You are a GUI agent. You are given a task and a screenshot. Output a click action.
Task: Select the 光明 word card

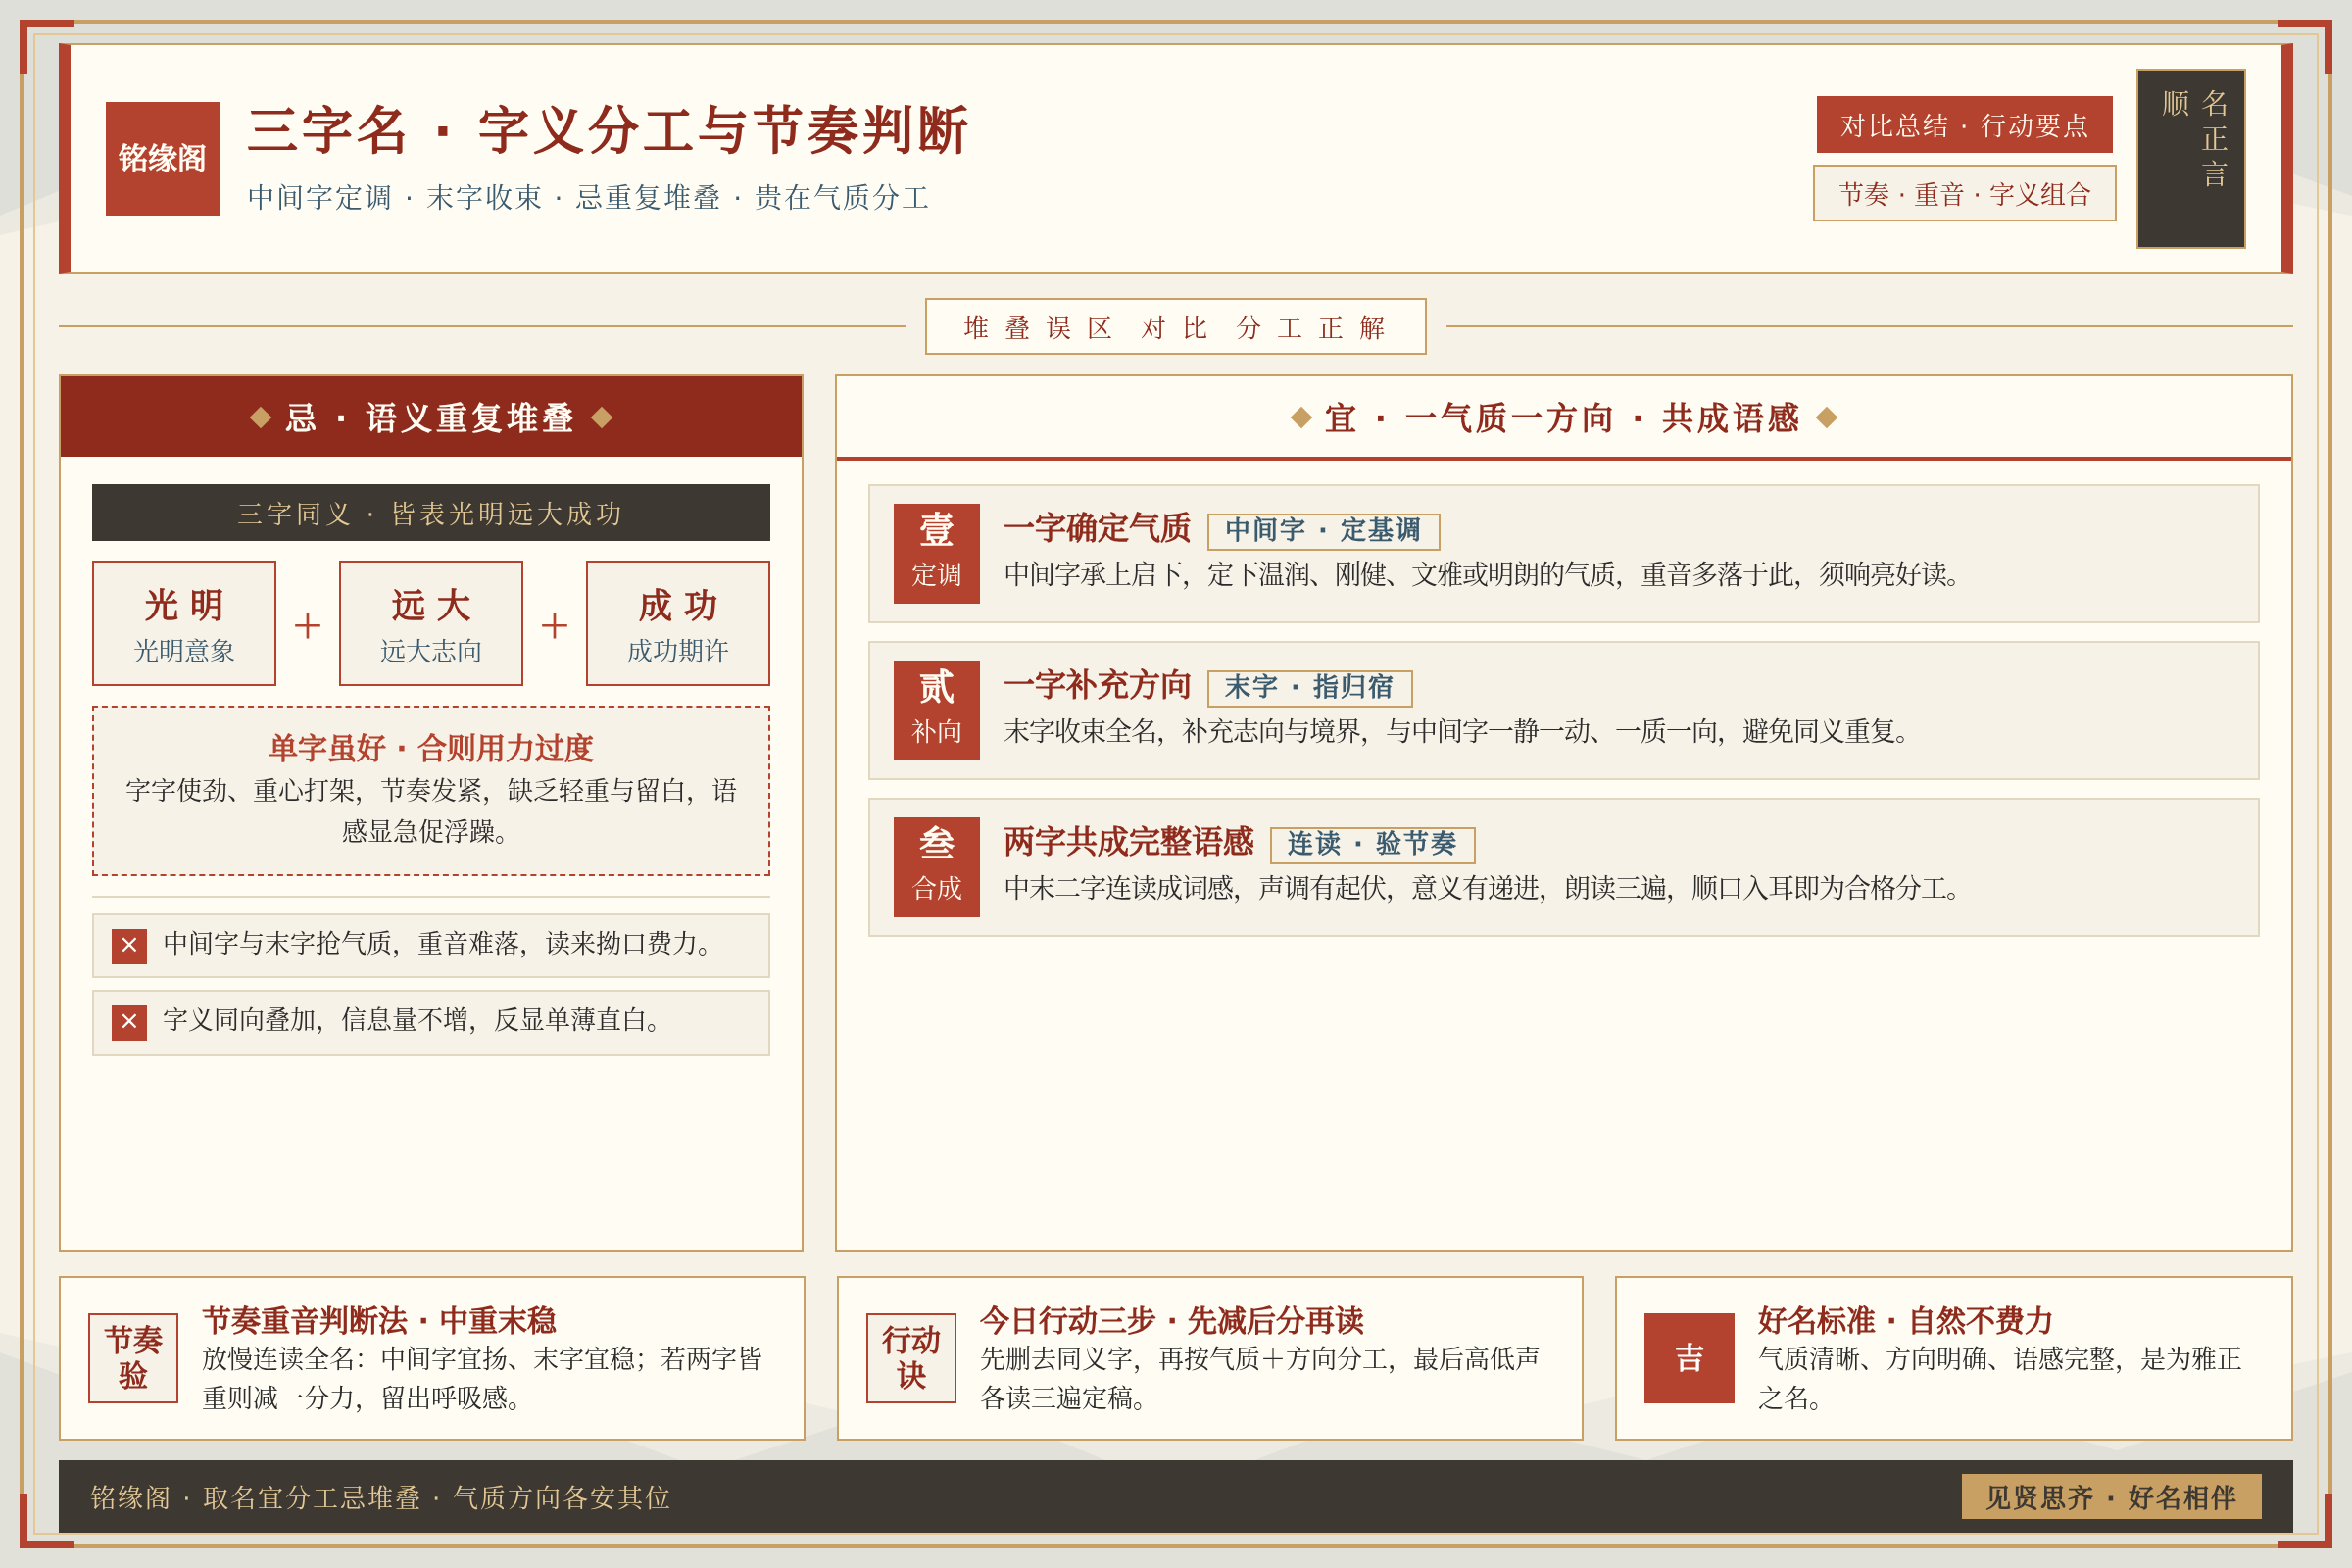click(184, 623)
